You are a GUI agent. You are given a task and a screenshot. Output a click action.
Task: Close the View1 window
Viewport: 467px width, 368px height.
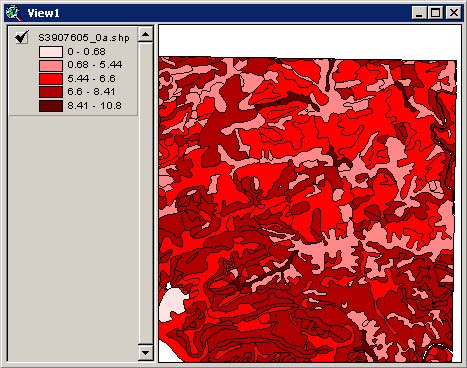coord(453,13)
